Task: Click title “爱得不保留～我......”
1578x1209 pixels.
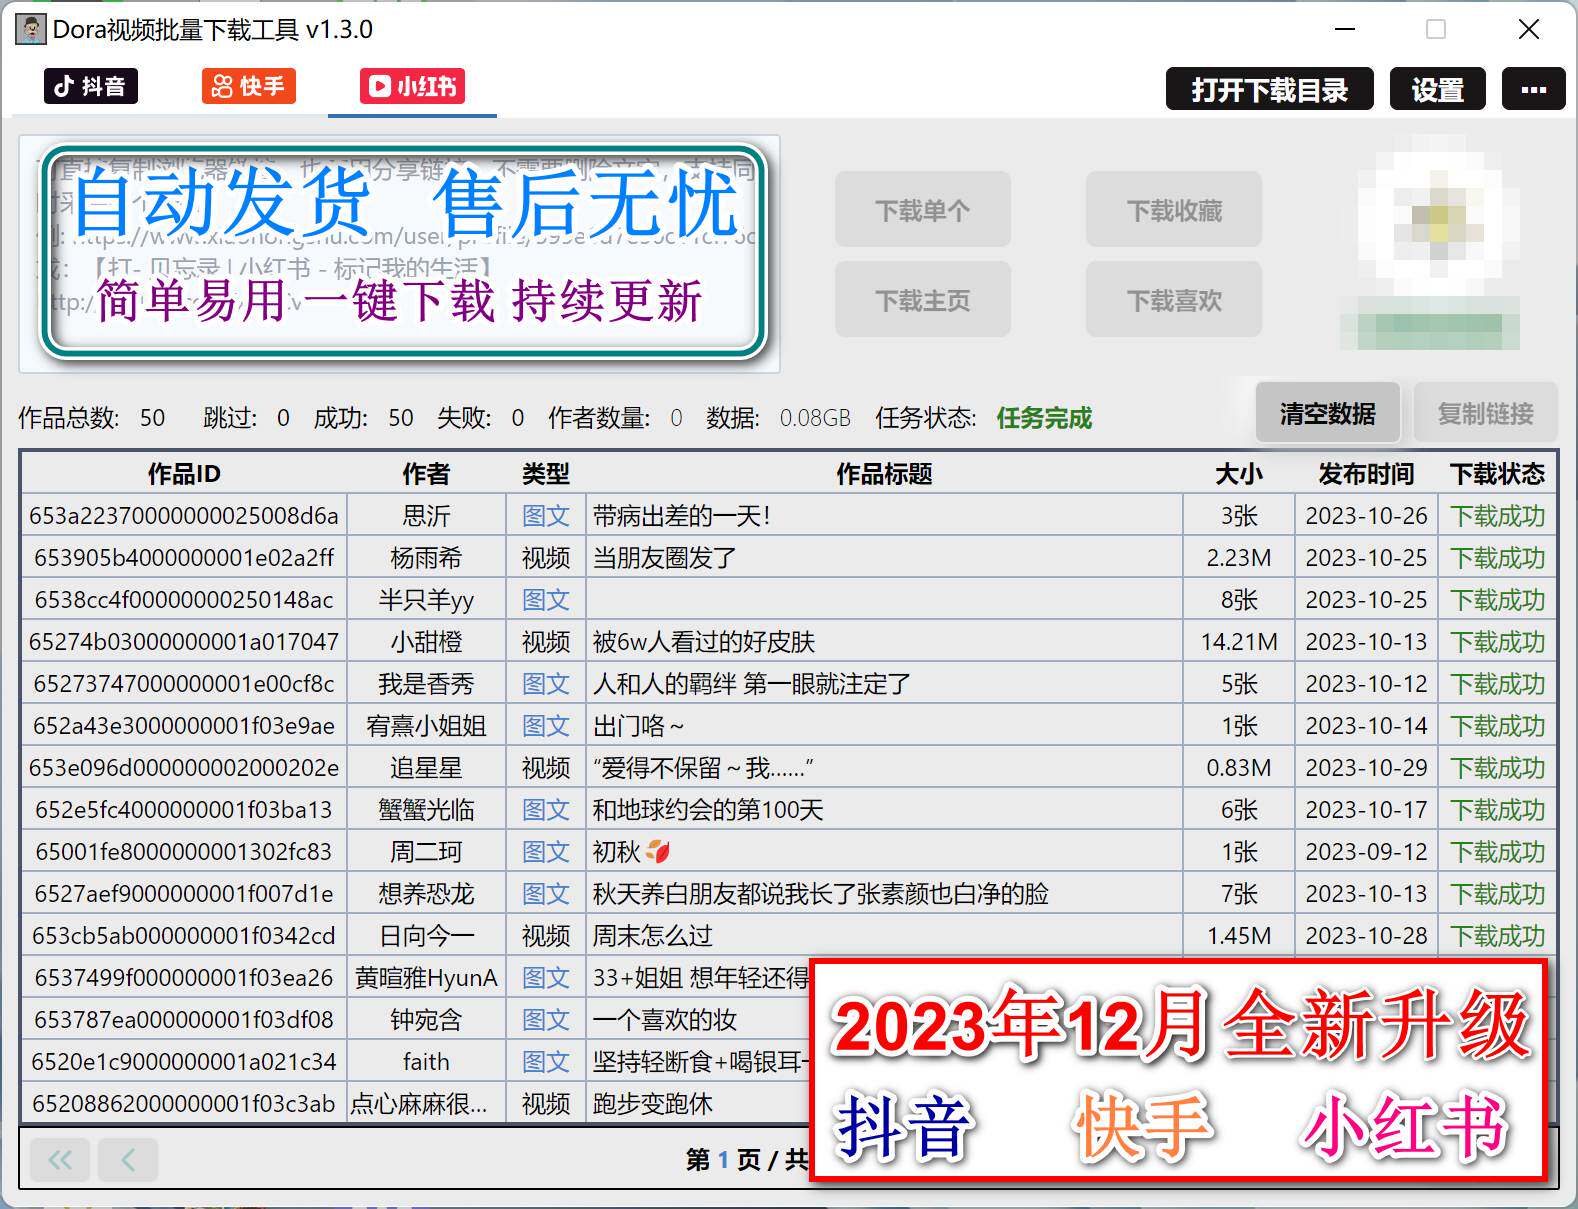Action: (x=702, y=768)
